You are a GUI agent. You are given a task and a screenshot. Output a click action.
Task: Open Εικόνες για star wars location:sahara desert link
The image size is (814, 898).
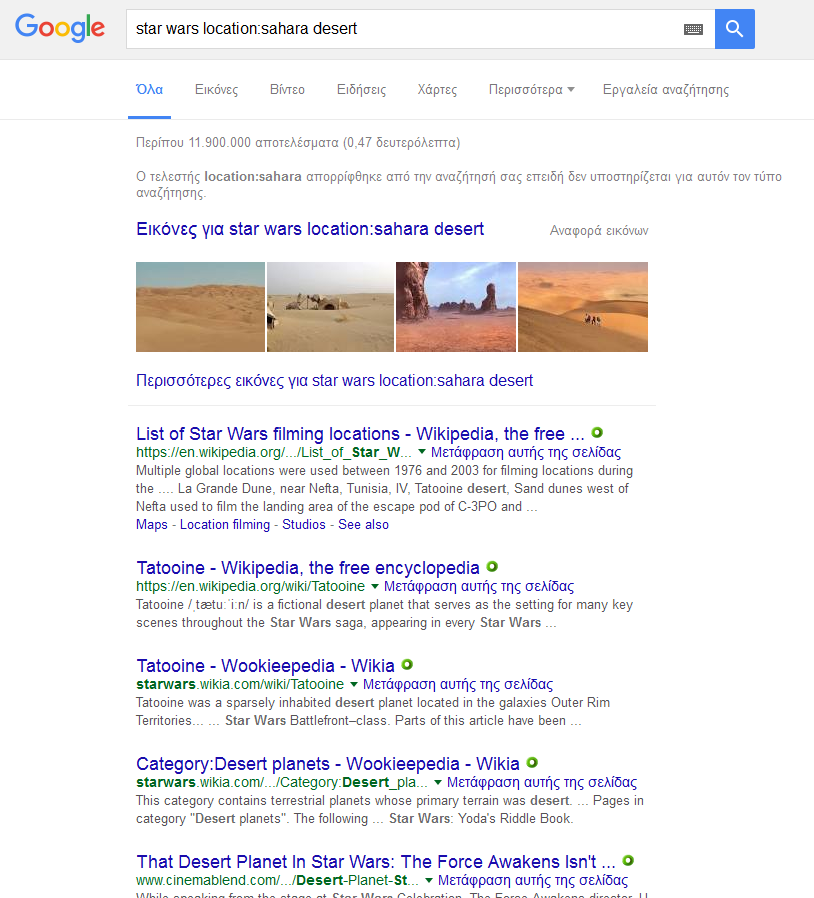310,229
